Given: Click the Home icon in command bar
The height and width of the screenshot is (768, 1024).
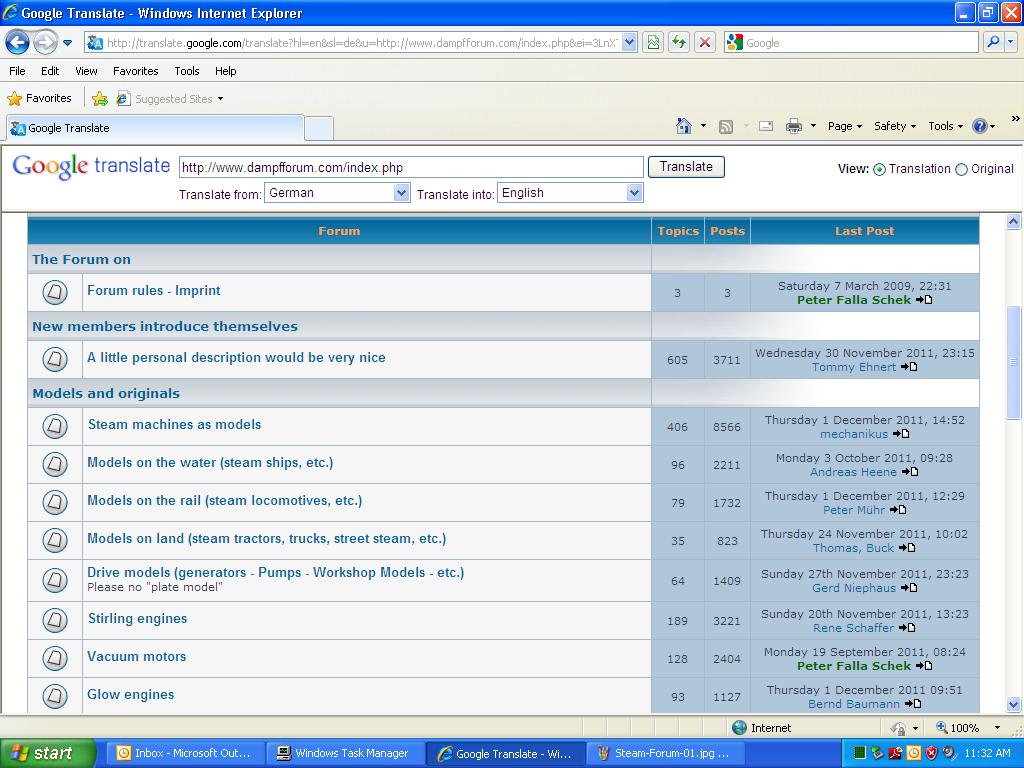Looking at the screenshot, I should (684, 125).
